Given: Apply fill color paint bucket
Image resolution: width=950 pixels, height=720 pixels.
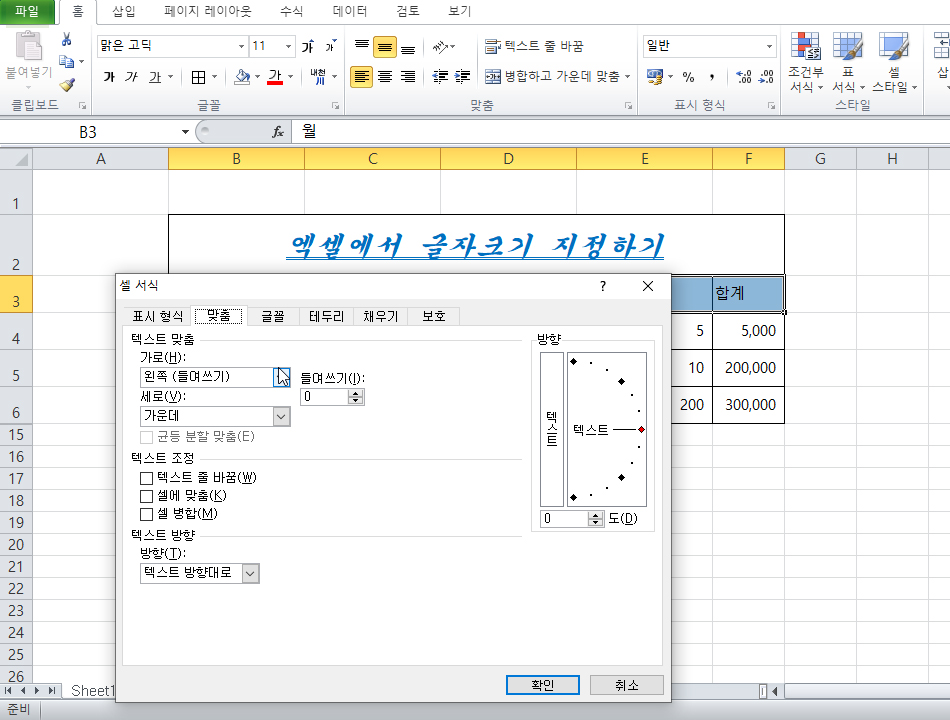Looking at the screenshot, I should 242,77.
